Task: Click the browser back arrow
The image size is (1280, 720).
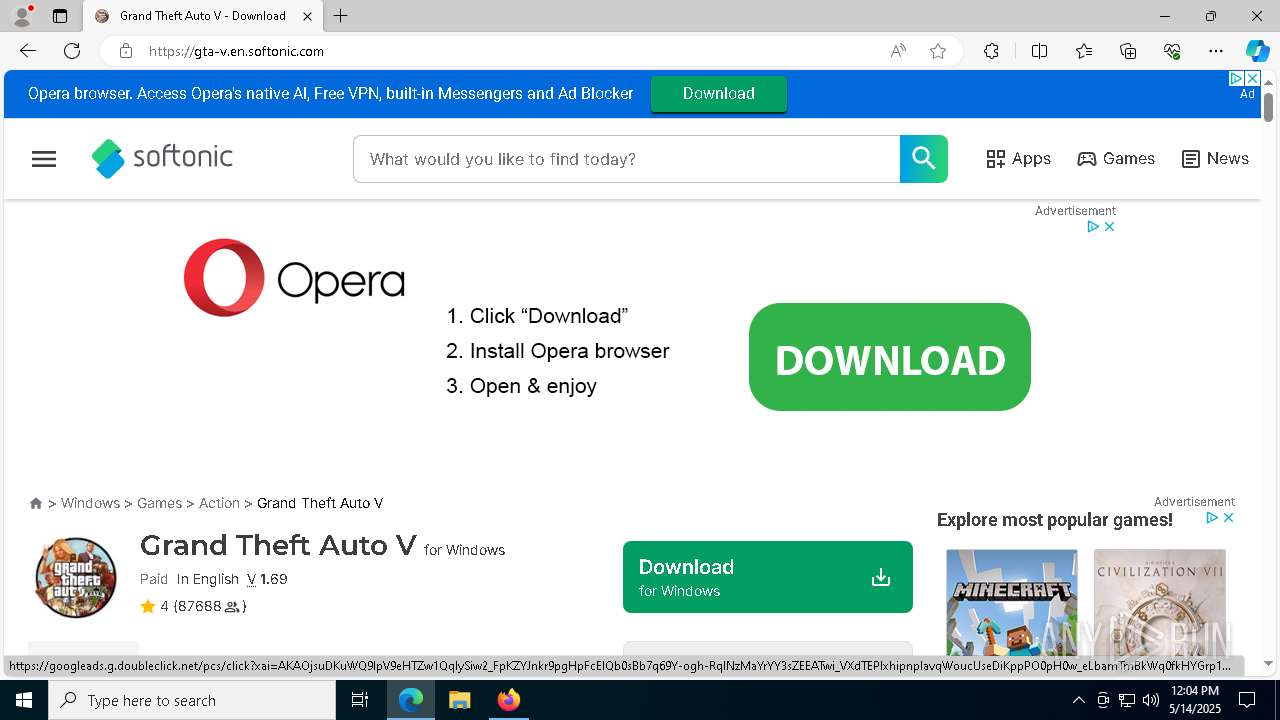Action: (x=28, y=51)
